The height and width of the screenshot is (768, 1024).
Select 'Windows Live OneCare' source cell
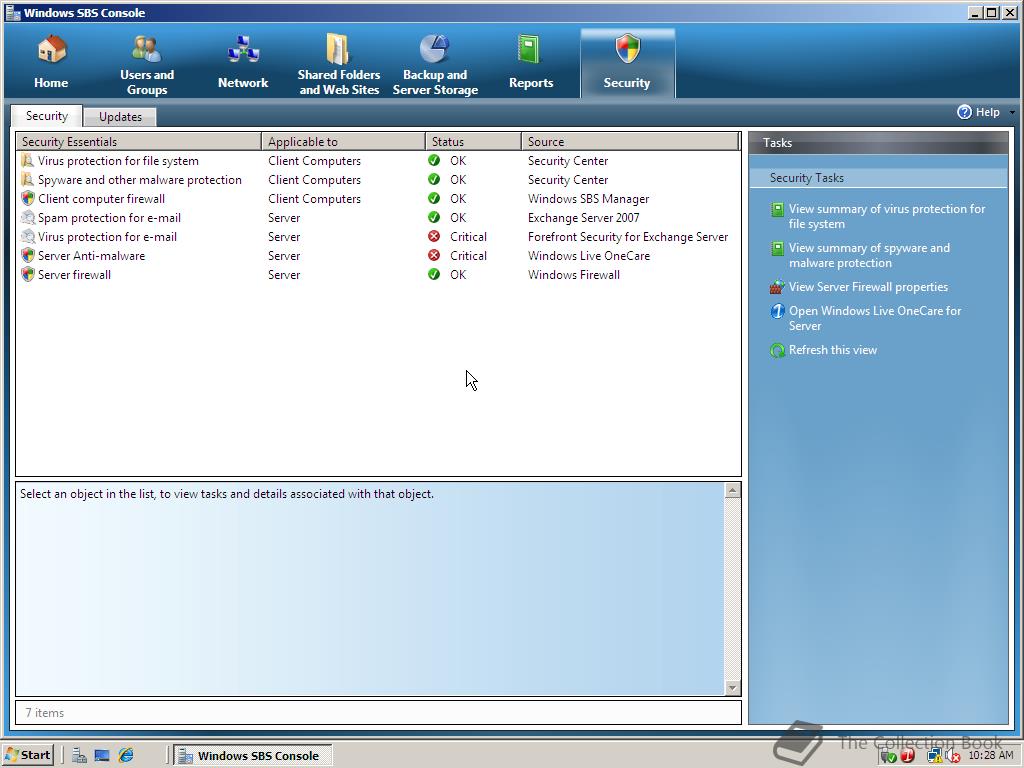(x=588, y=255)
